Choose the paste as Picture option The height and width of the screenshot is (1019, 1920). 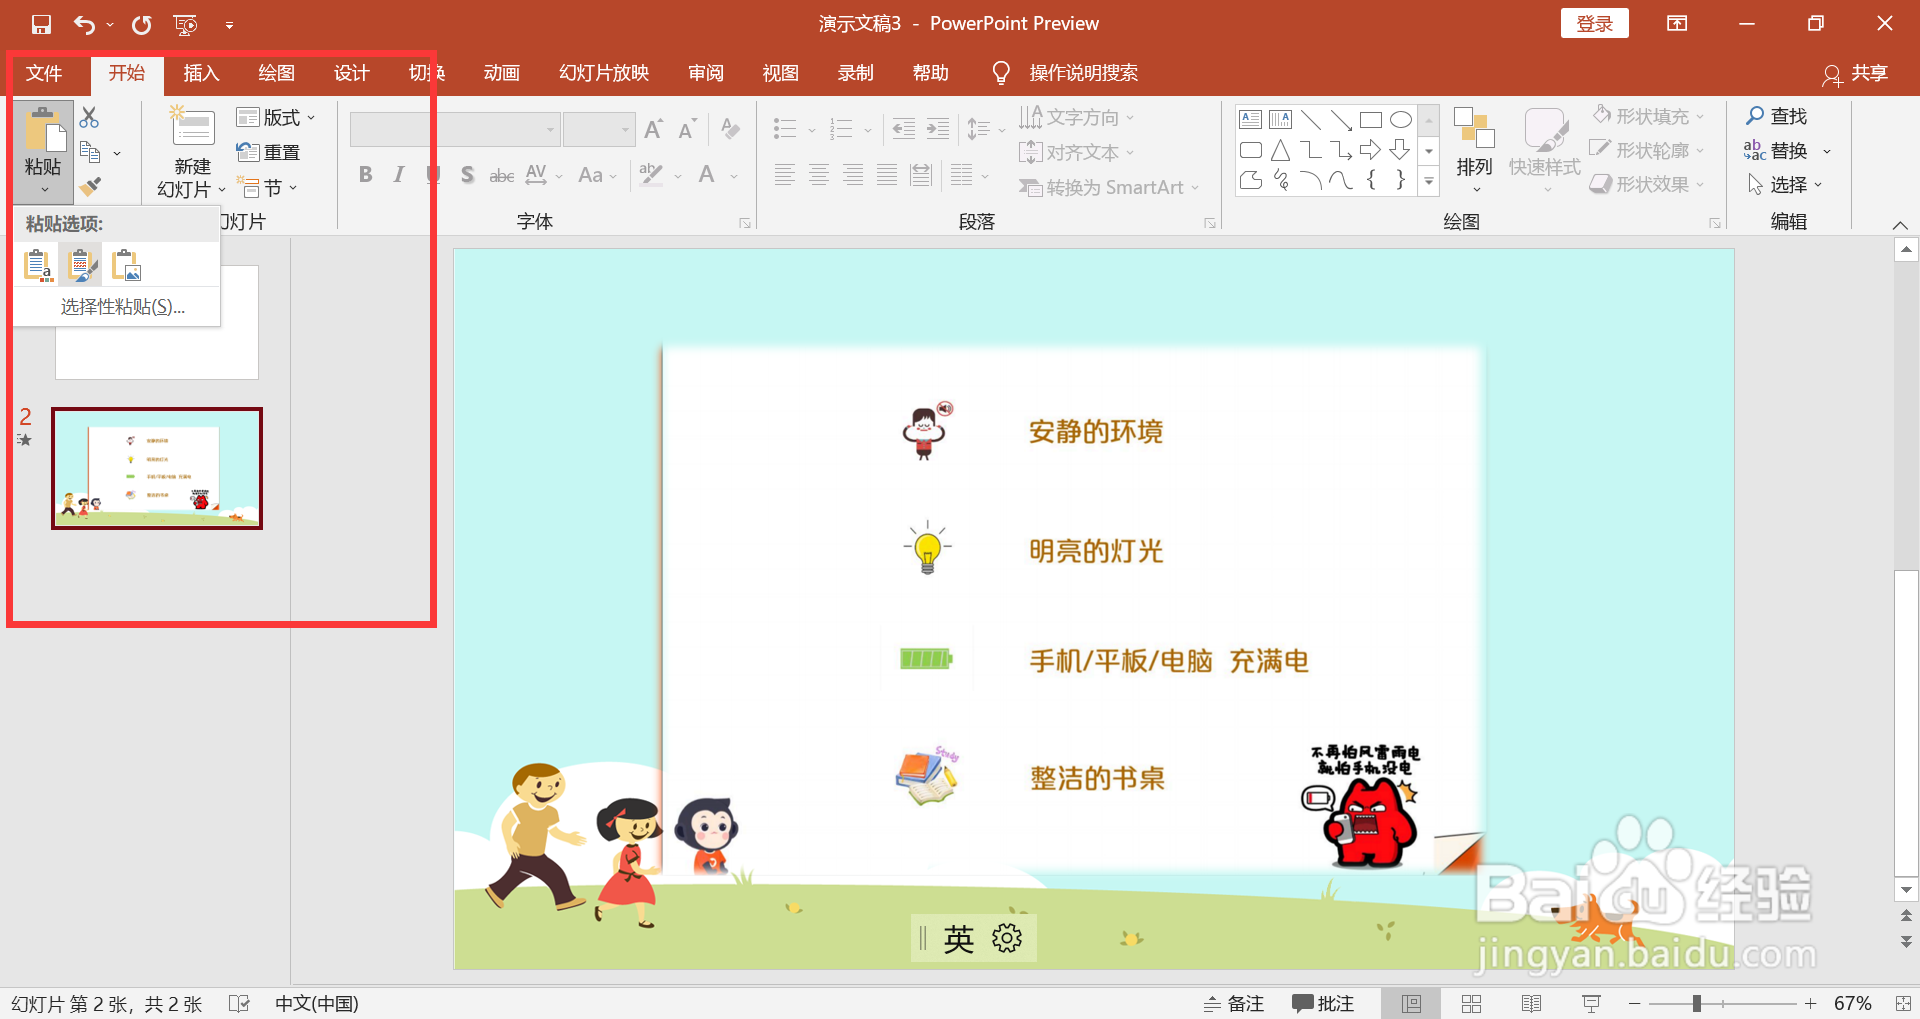[126, 265]
